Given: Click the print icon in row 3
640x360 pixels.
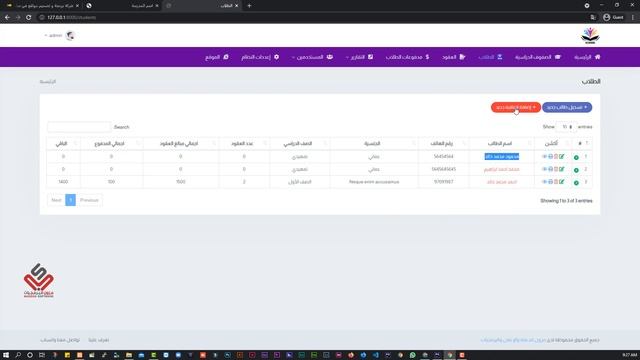Looking at the screenshot, I should pos(550,182).
